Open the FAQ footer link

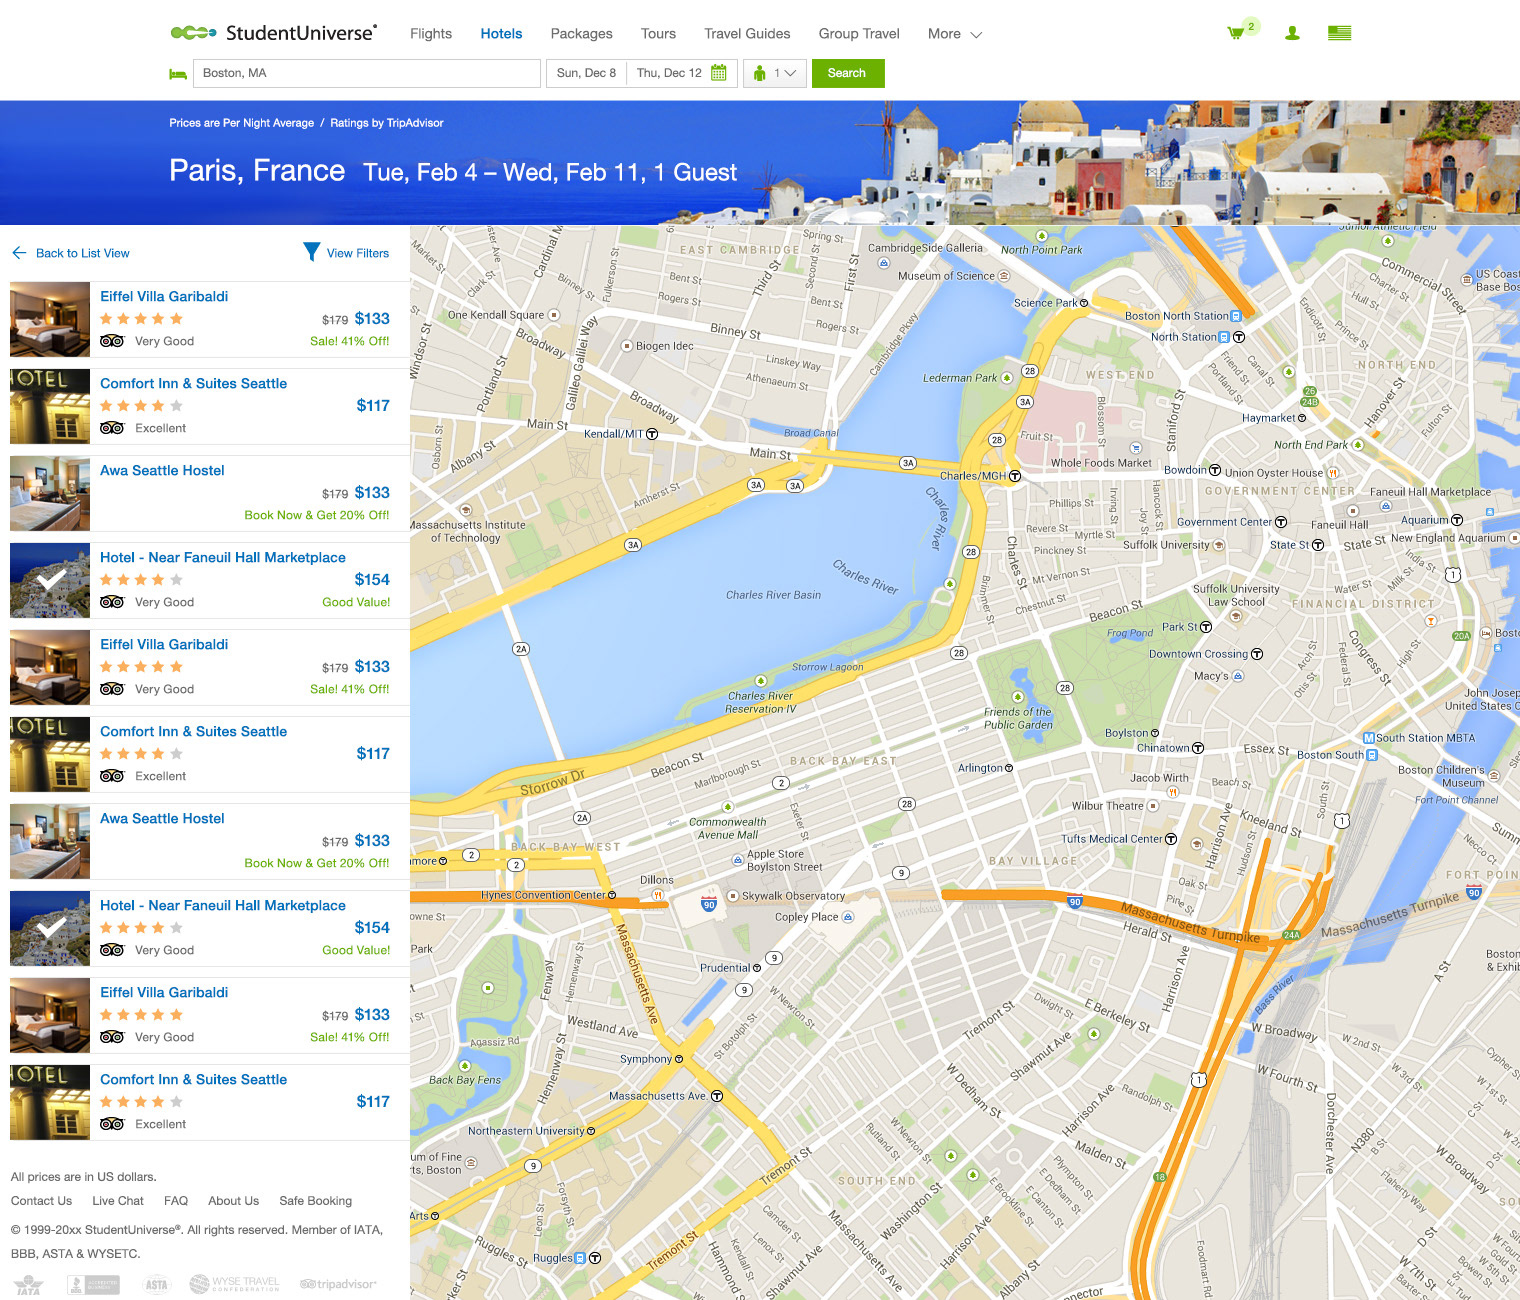coord(176,1201)
